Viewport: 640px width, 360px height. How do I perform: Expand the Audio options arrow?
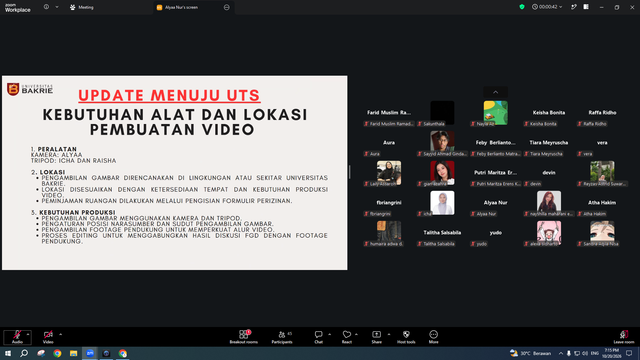[x=28, y=334]
